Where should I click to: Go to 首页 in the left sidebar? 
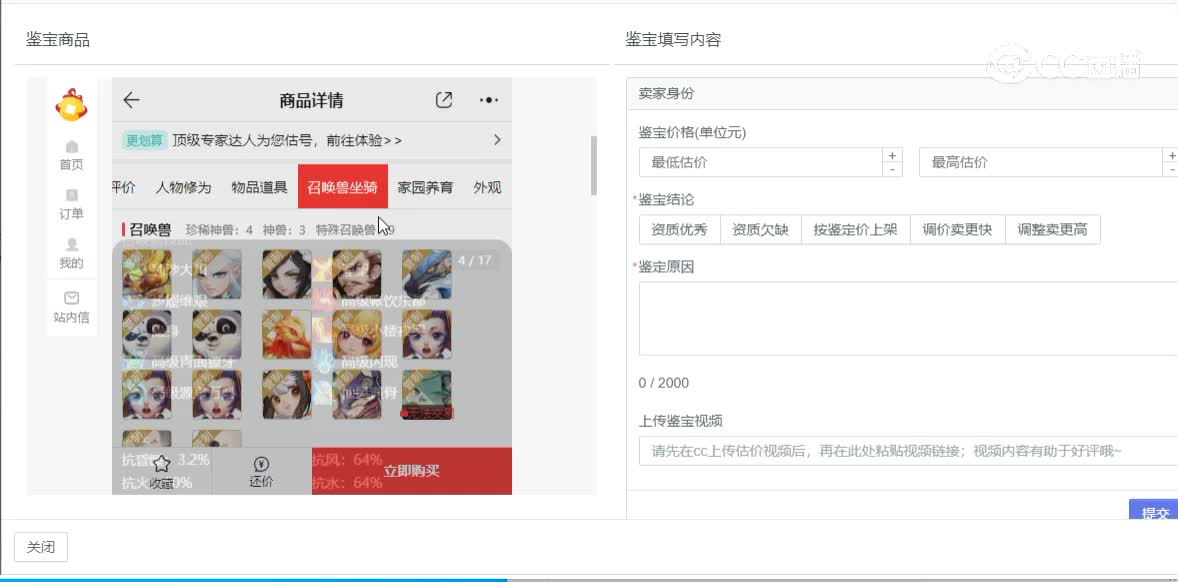pos(71,155)
